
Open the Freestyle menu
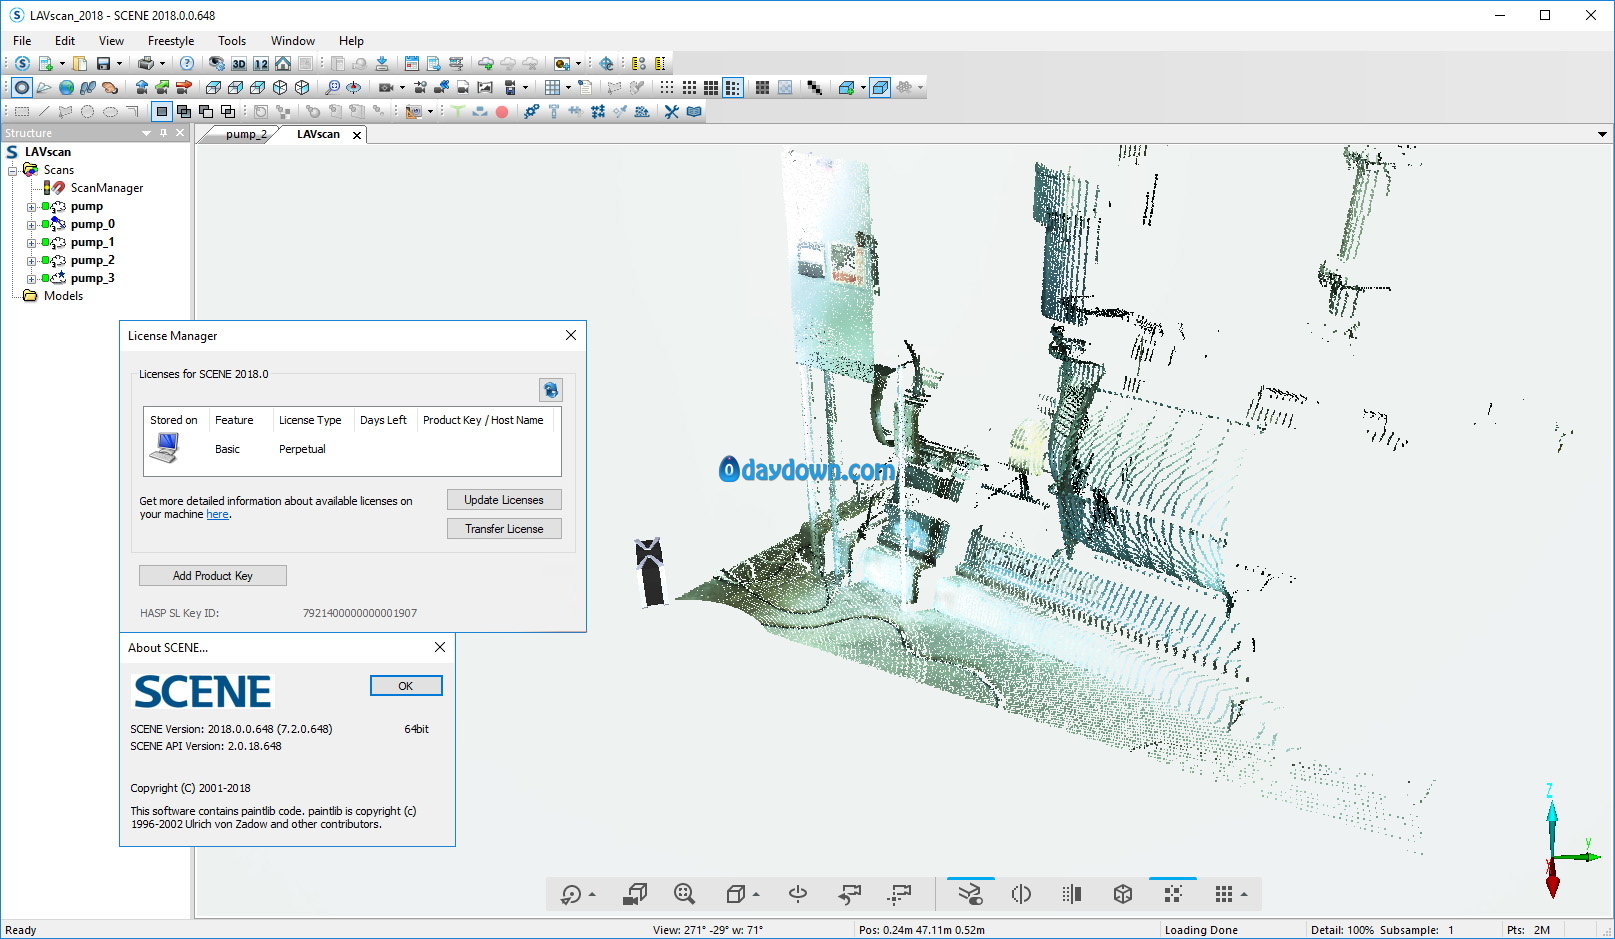[171, 41]
